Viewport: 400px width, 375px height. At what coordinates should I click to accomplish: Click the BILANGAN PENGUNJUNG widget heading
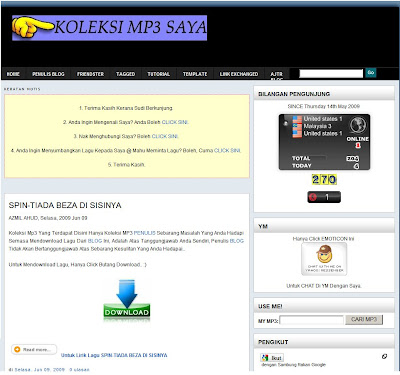pos(294,94)
